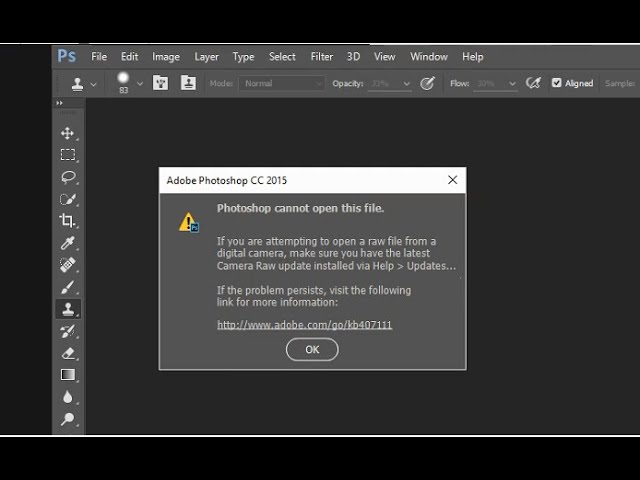Select the Eyedropper tool

click(67, 243)
